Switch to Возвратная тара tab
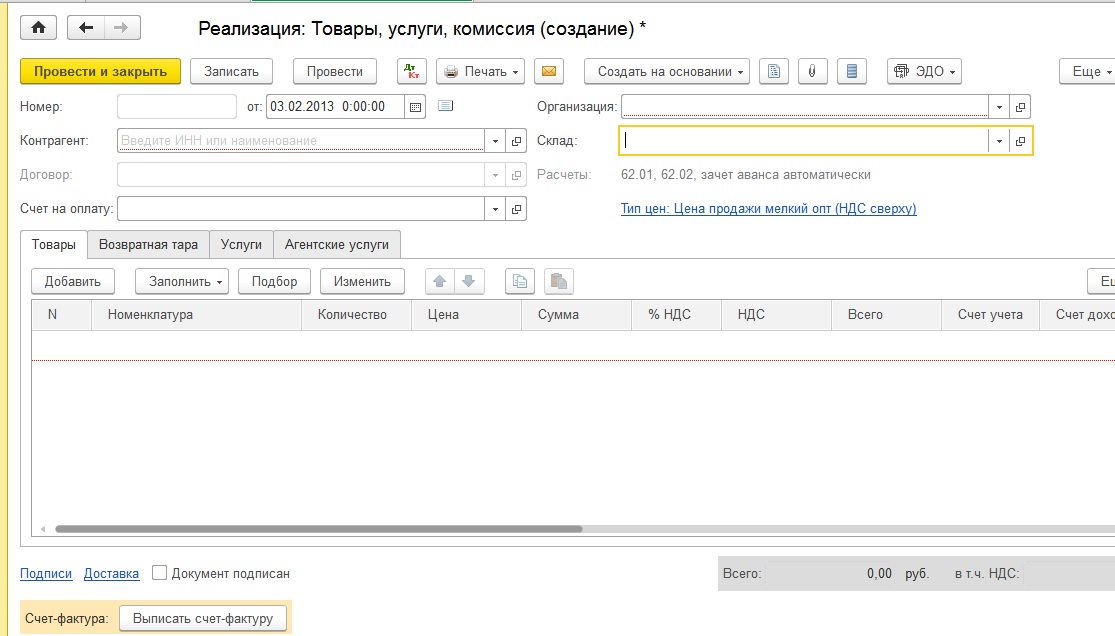The width and height of the screenshot is (1115, 636). [x=148, y=245]
